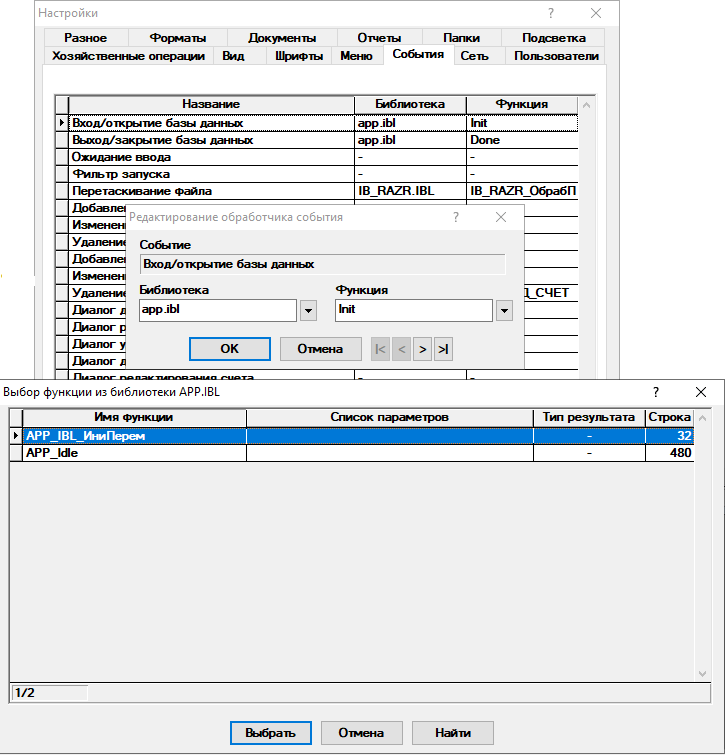The width and height of the screenshot is (725, 755).
Task: Click the Тип результата column header
Action: coord(589,417)
